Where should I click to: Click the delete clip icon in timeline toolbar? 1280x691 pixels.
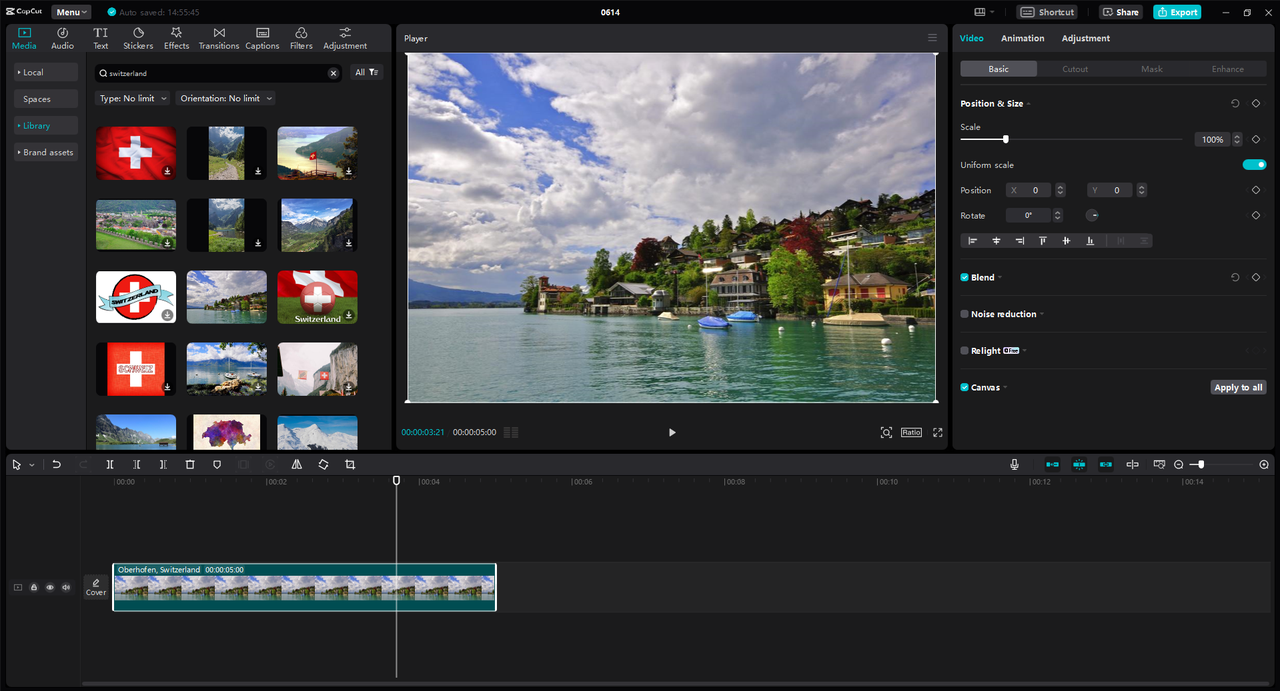(x=190, y=465)
